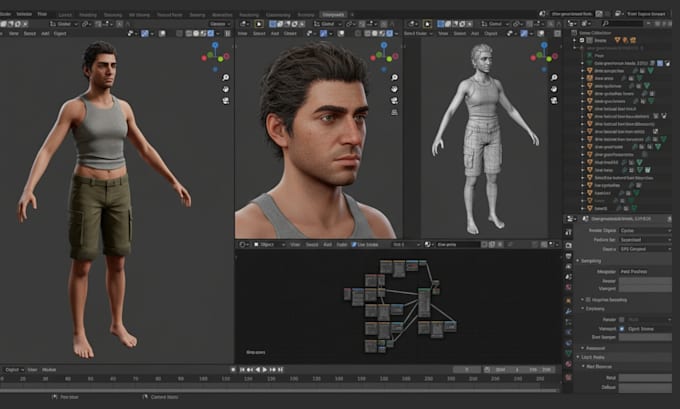Open Texture properties tab at sidebar bottom

click(x=569, y=377)
